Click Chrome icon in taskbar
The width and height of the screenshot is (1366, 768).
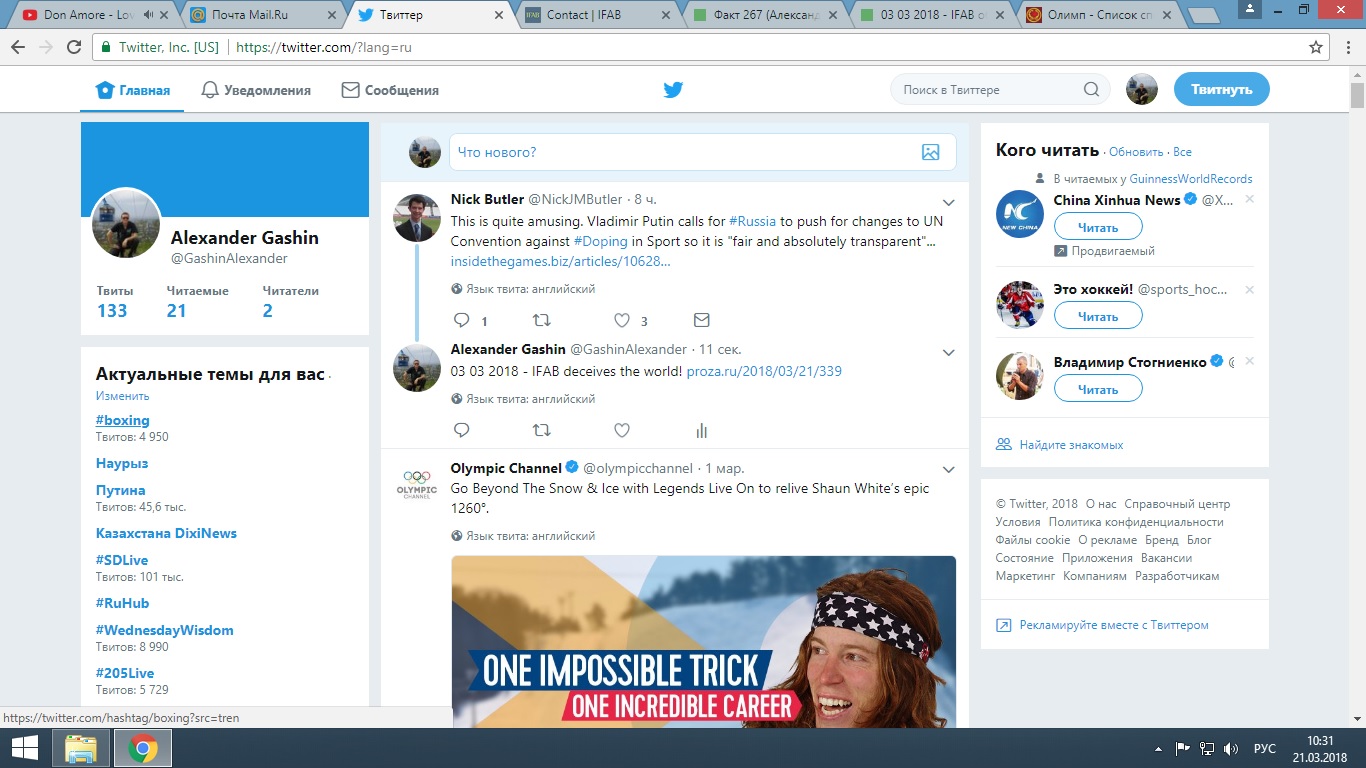coord(142,748)
